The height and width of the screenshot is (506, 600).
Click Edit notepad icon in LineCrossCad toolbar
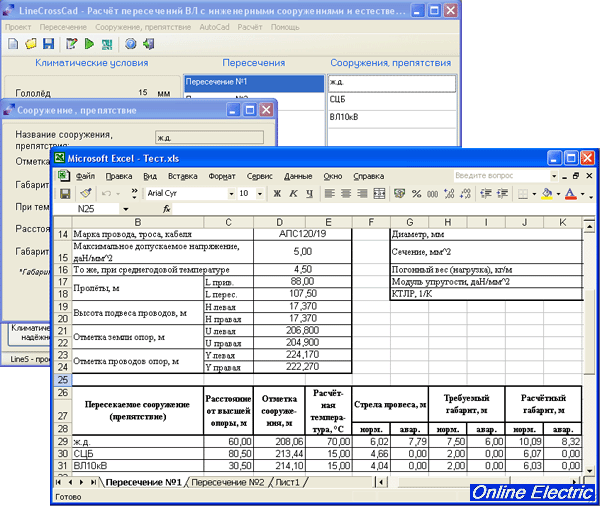tap(71, 44)
